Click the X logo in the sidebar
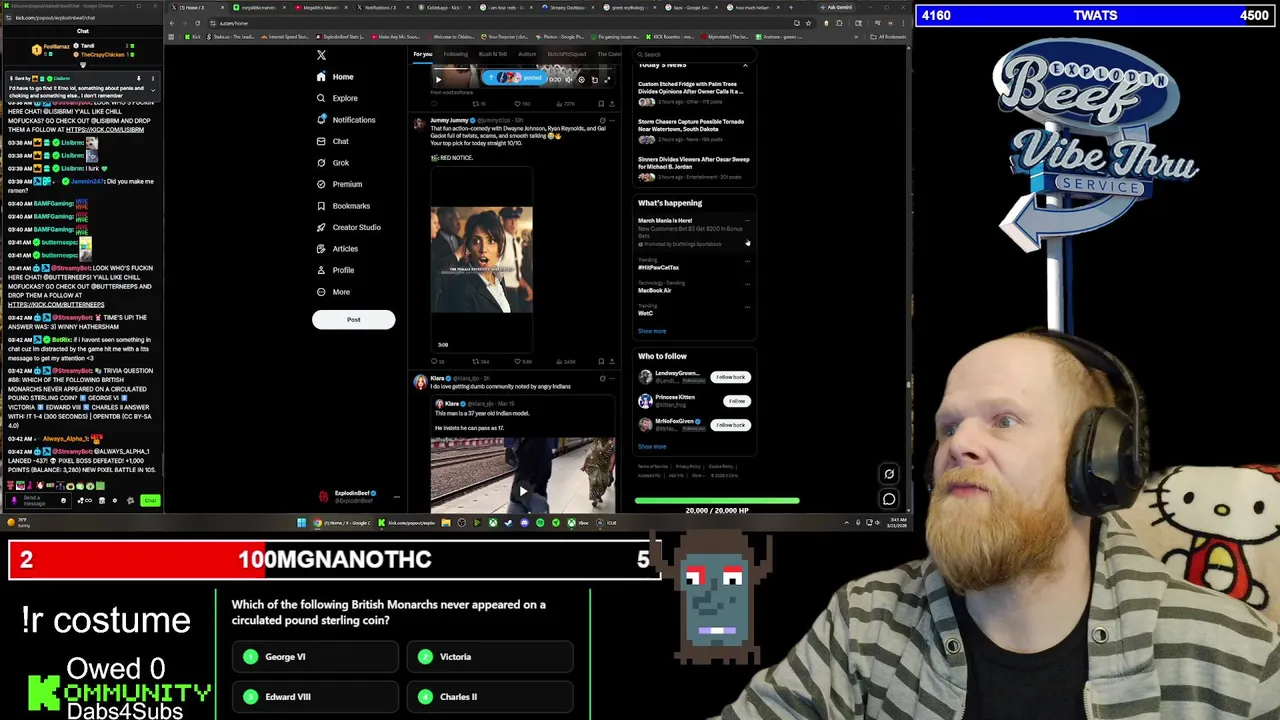Viewport: 1280px width, 720px height. (321, 55)
